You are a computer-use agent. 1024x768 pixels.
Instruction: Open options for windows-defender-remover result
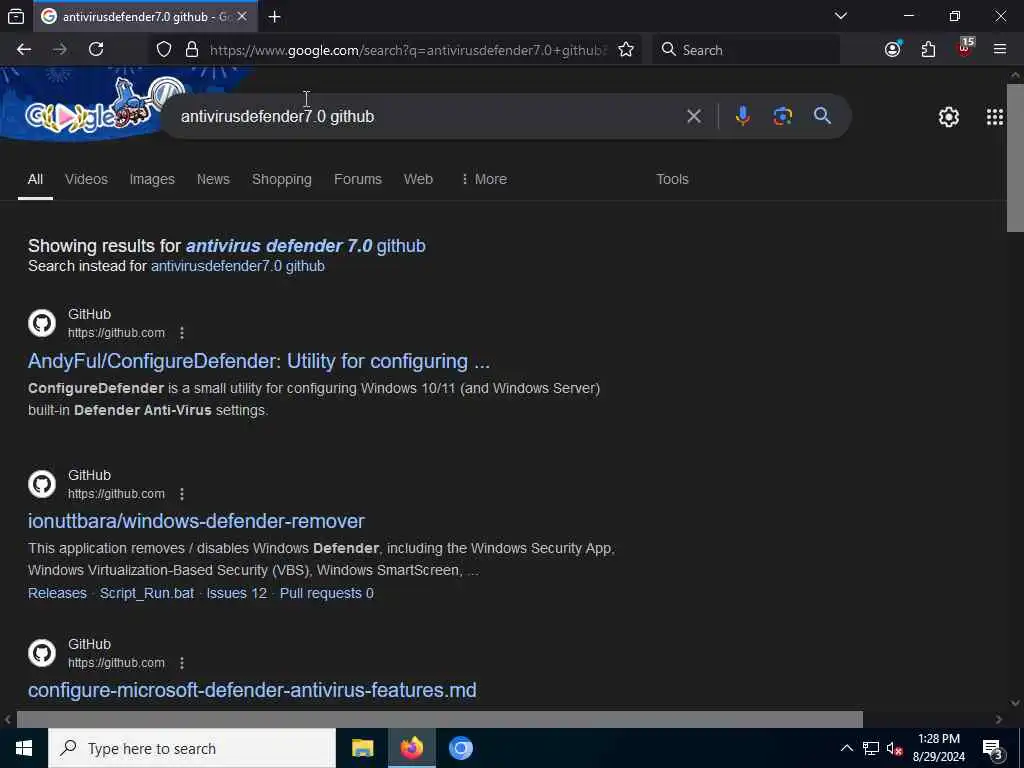coord(182,494)
